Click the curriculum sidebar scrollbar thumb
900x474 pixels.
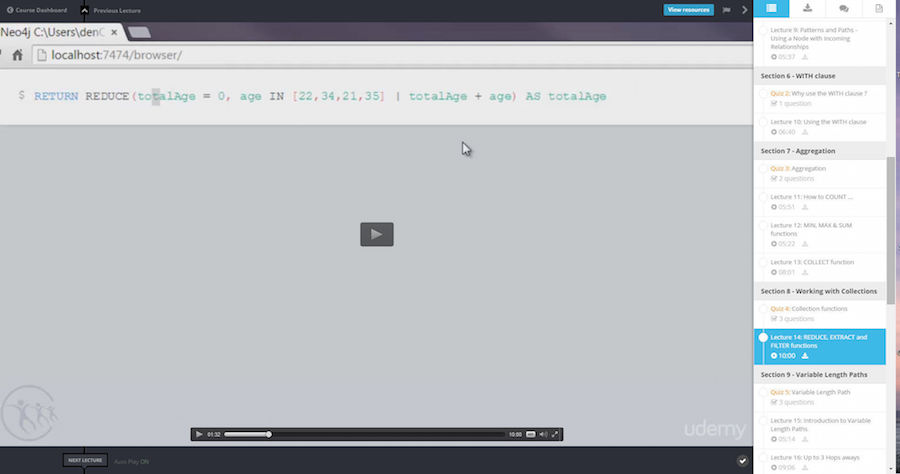point(890,231)
